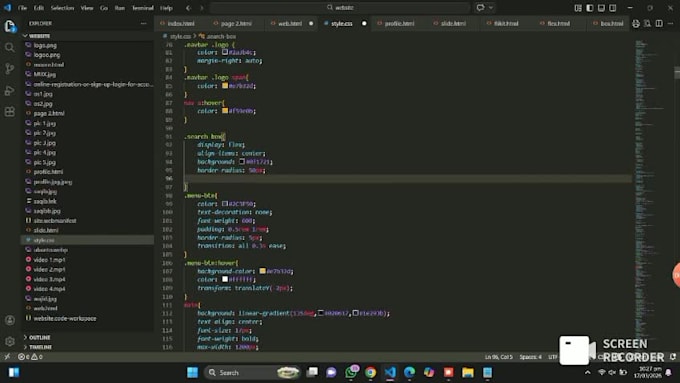Click the Spaces: 4 indentation setting
The height and width of the screenshot is (383, 680).
tap(530, 357)
